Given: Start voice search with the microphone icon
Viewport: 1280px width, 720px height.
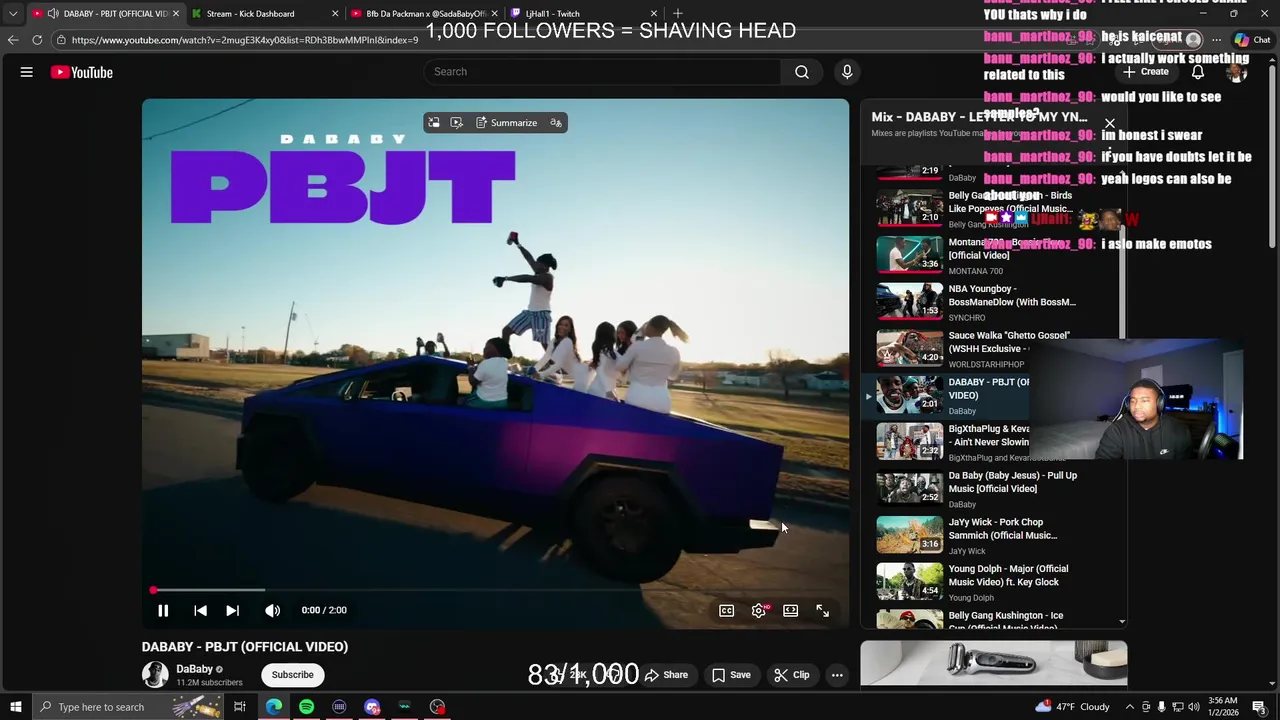Looking at the screenshot, I should point(847,72).
